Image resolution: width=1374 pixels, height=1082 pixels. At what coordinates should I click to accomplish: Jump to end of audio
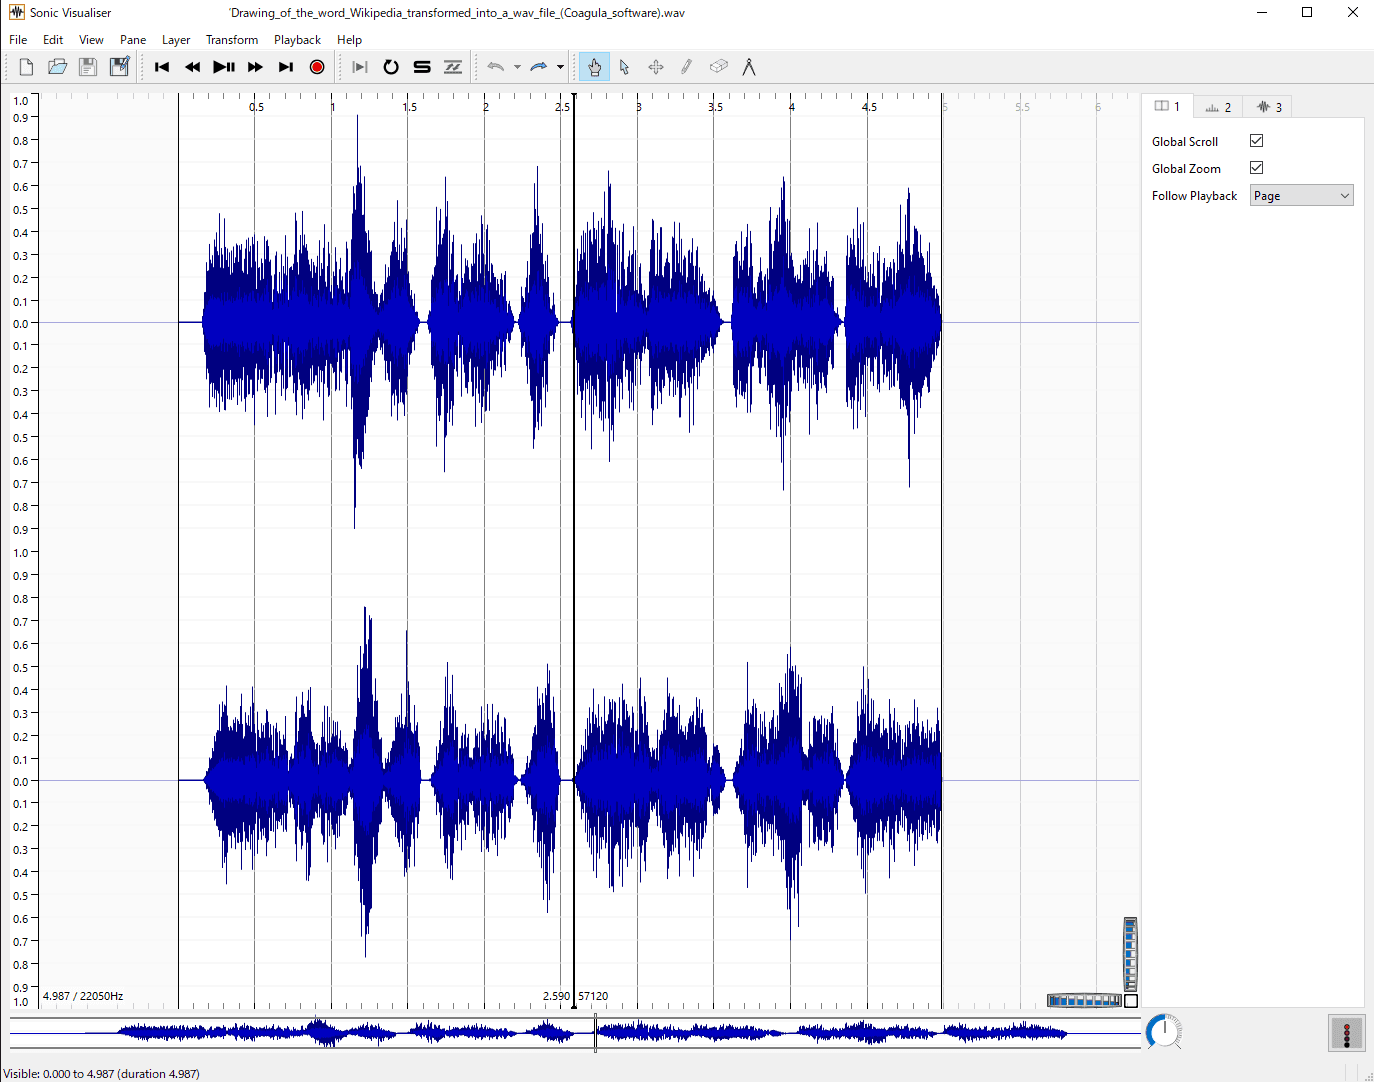point(286,67)
